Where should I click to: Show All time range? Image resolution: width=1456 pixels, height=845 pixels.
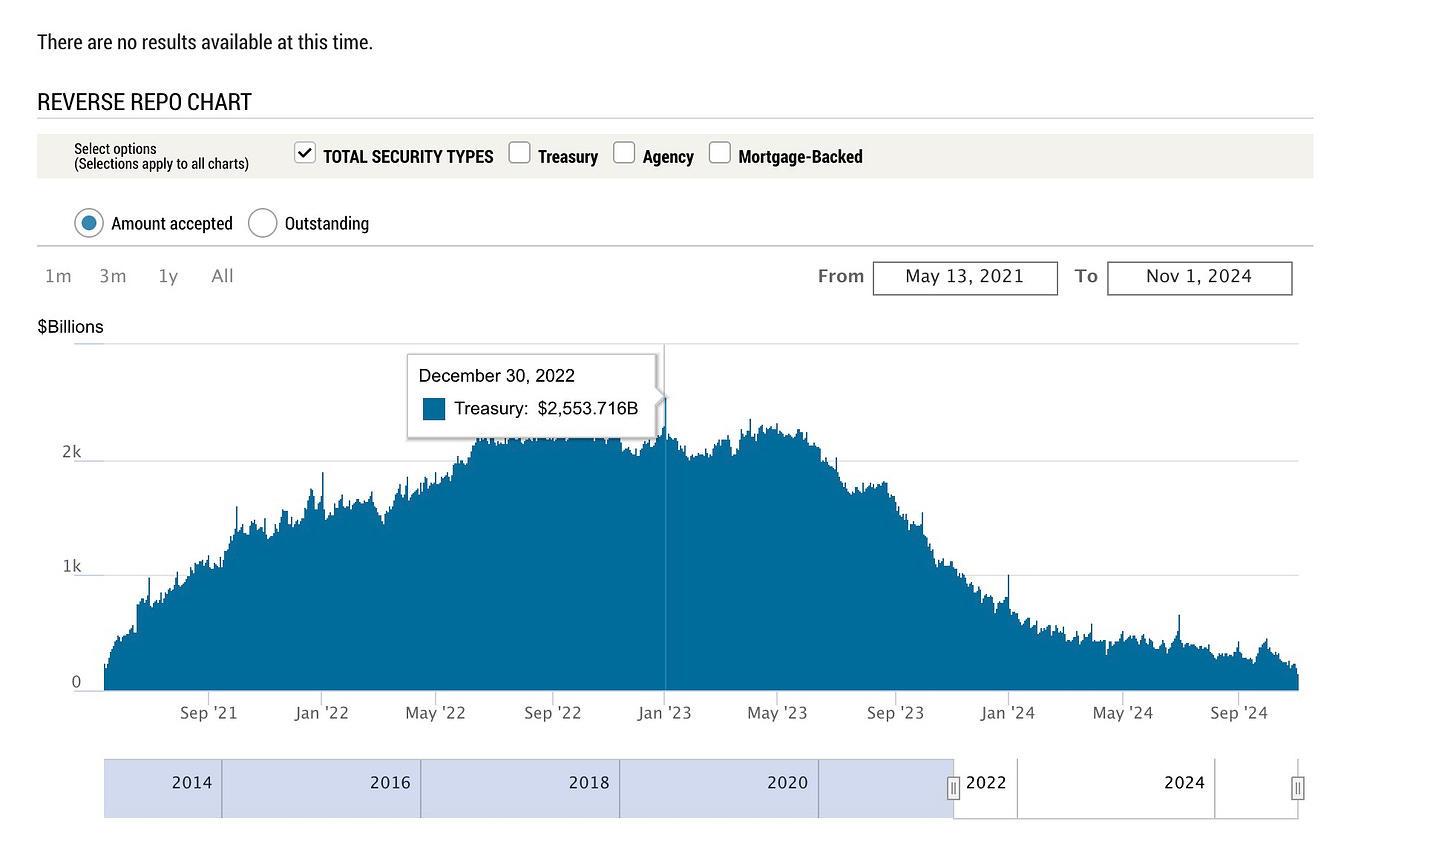click(x=222, y=276)
